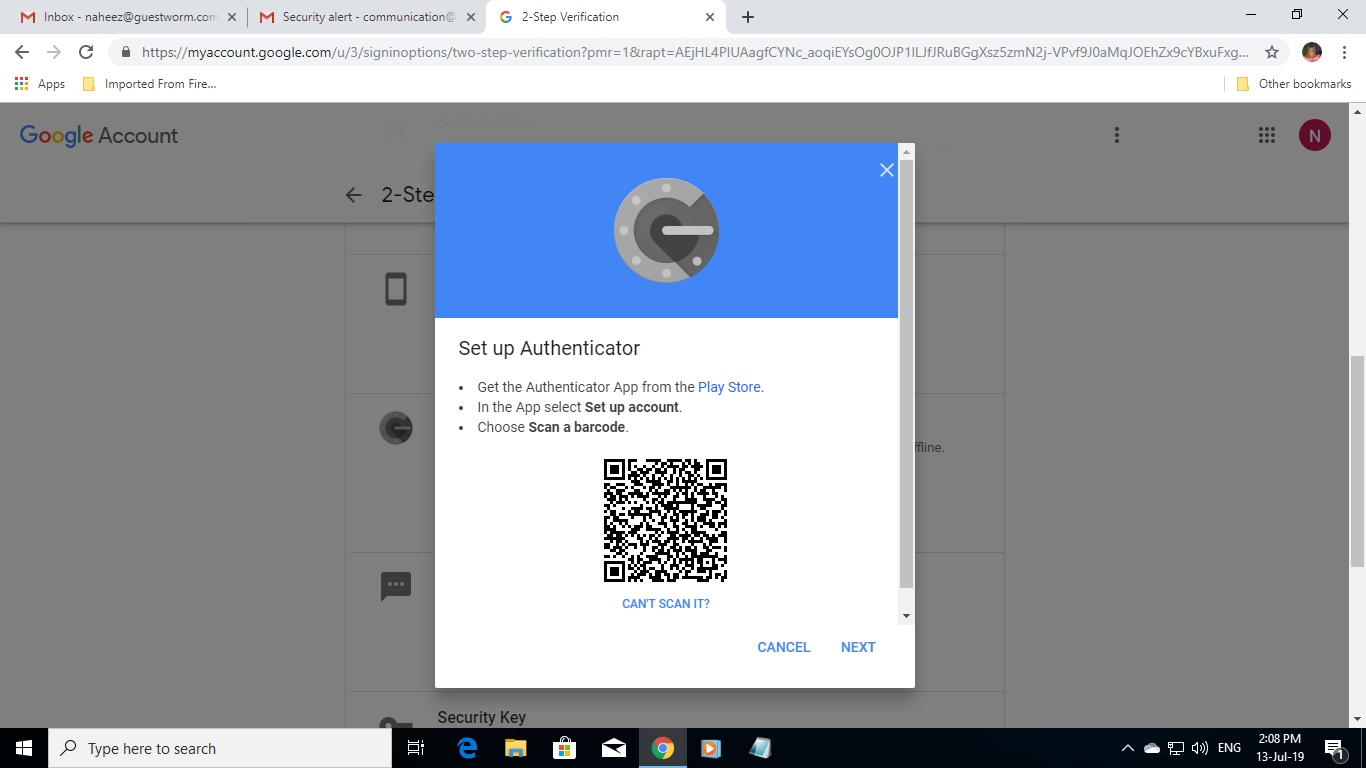Click the Google Account logo
This screenshot has width=1366, height=768.
coord(99,135)
